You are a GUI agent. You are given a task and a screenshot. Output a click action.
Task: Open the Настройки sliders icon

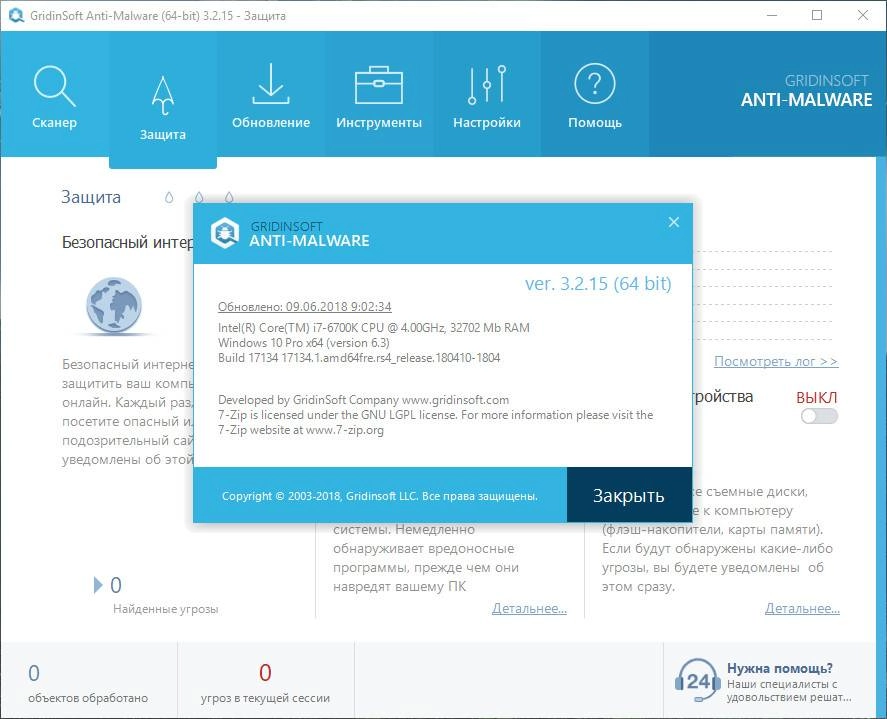[x=487, y=85]
